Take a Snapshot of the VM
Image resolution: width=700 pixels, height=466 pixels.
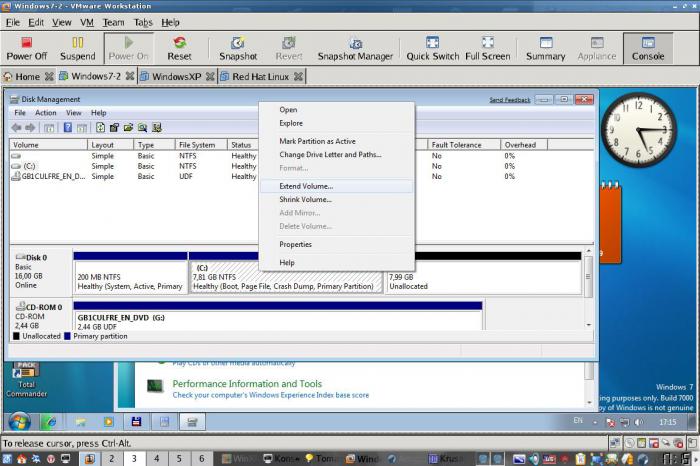click(238, 48)
